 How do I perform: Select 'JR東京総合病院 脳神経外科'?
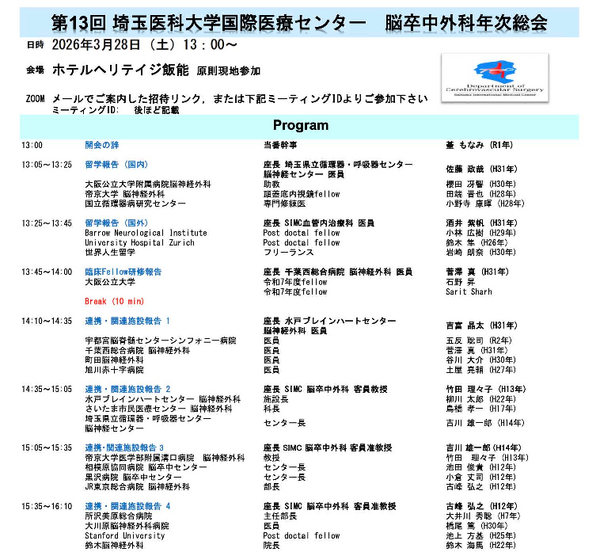(x=137, y=487)
